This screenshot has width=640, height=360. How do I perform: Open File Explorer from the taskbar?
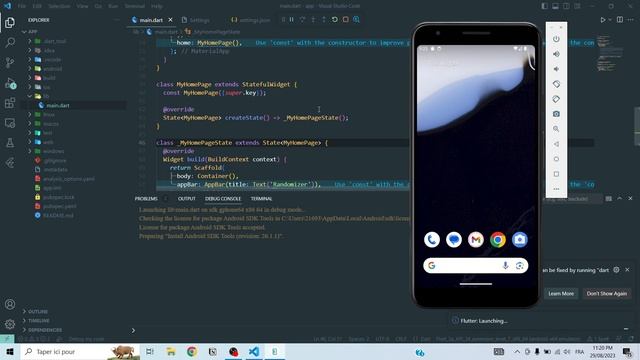(x=171, y=351)
